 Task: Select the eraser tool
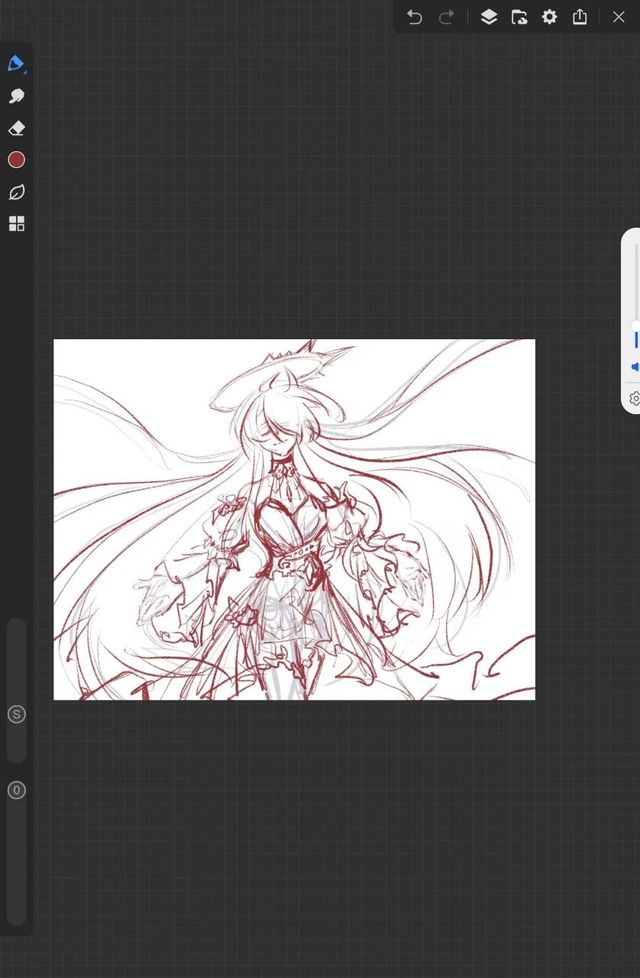tap(16, 128)
